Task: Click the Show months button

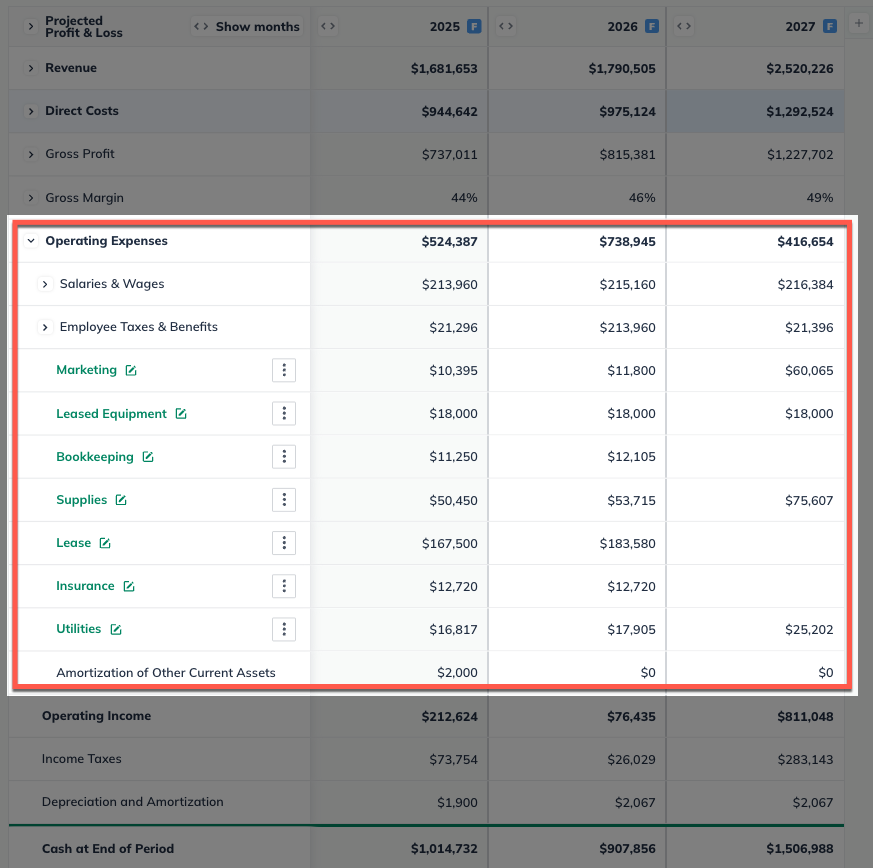Action: [247, 26]
